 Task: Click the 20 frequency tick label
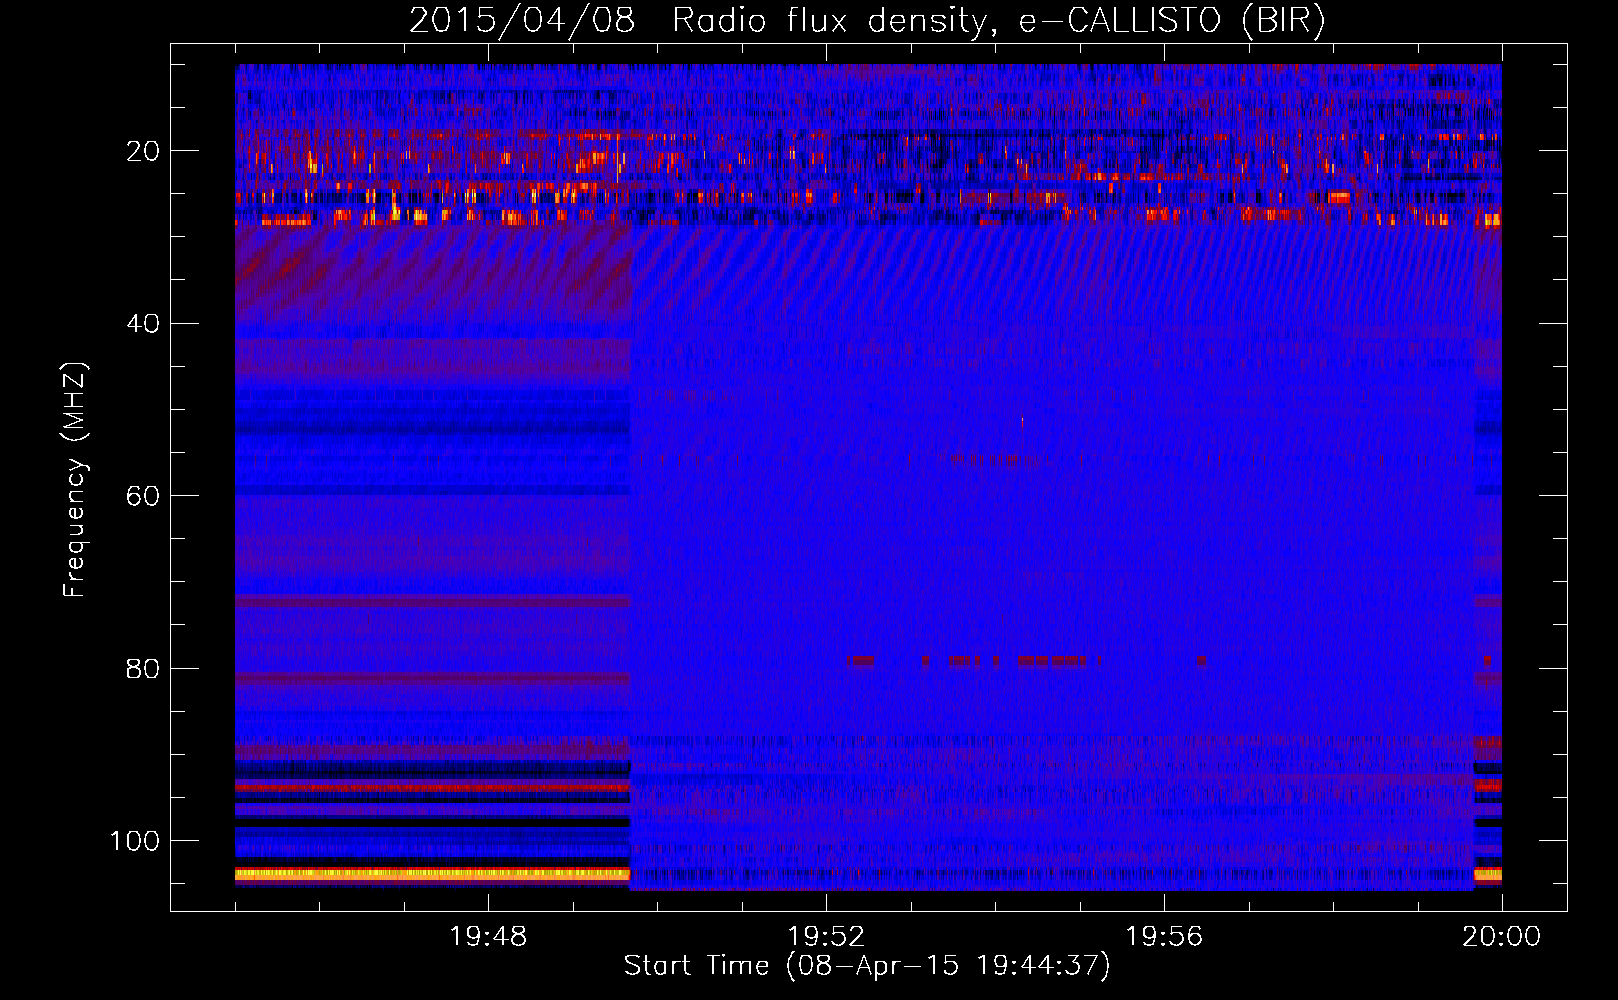click(x=144, y=151)
